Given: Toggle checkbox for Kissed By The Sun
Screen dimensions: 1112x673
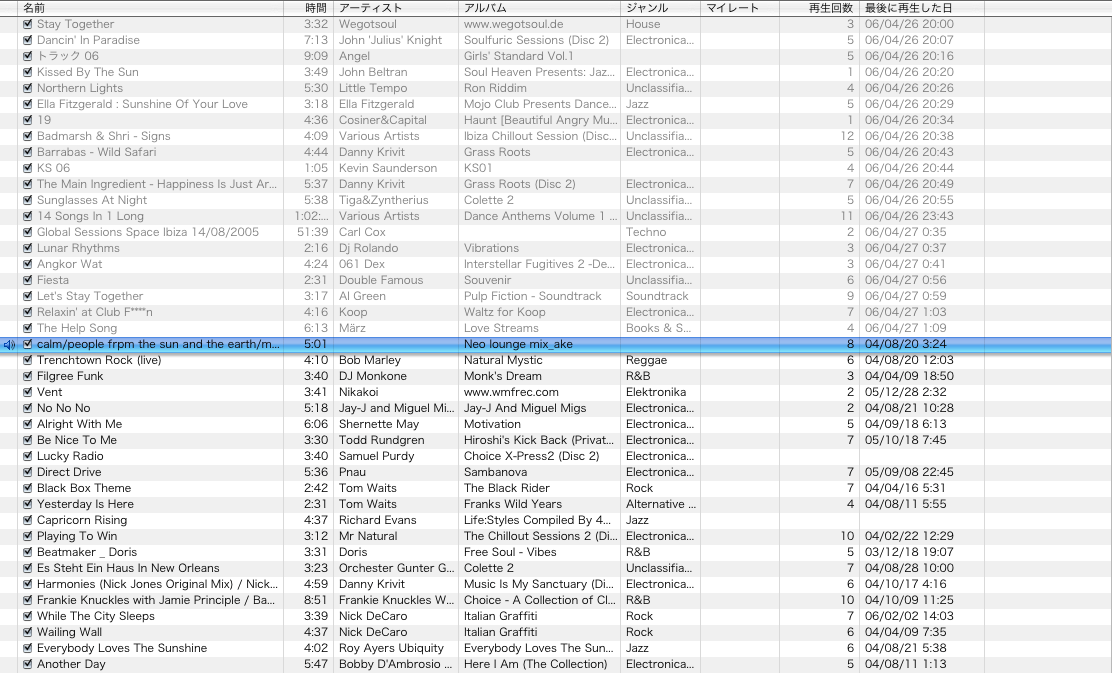Looking at the screenshot, I should [28, 72].
